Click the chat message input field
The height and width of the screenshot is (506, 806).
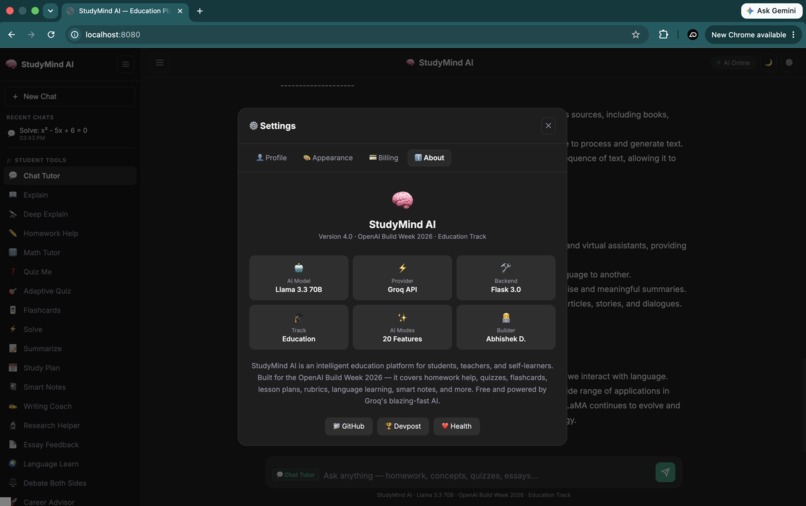(x=486, y=476)
